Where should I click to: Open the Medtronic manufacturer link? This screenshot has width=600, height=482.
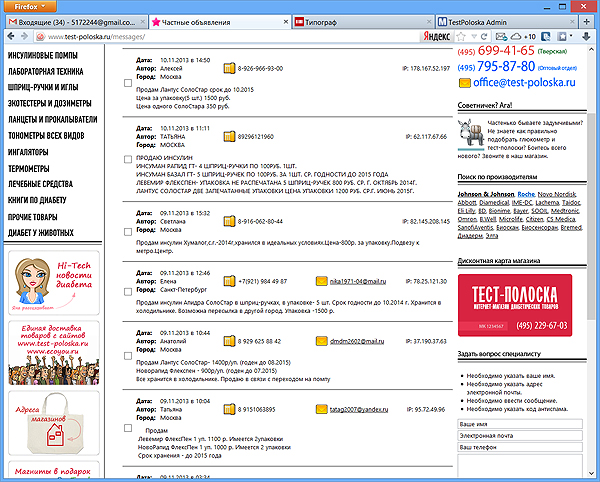(565, 211)
